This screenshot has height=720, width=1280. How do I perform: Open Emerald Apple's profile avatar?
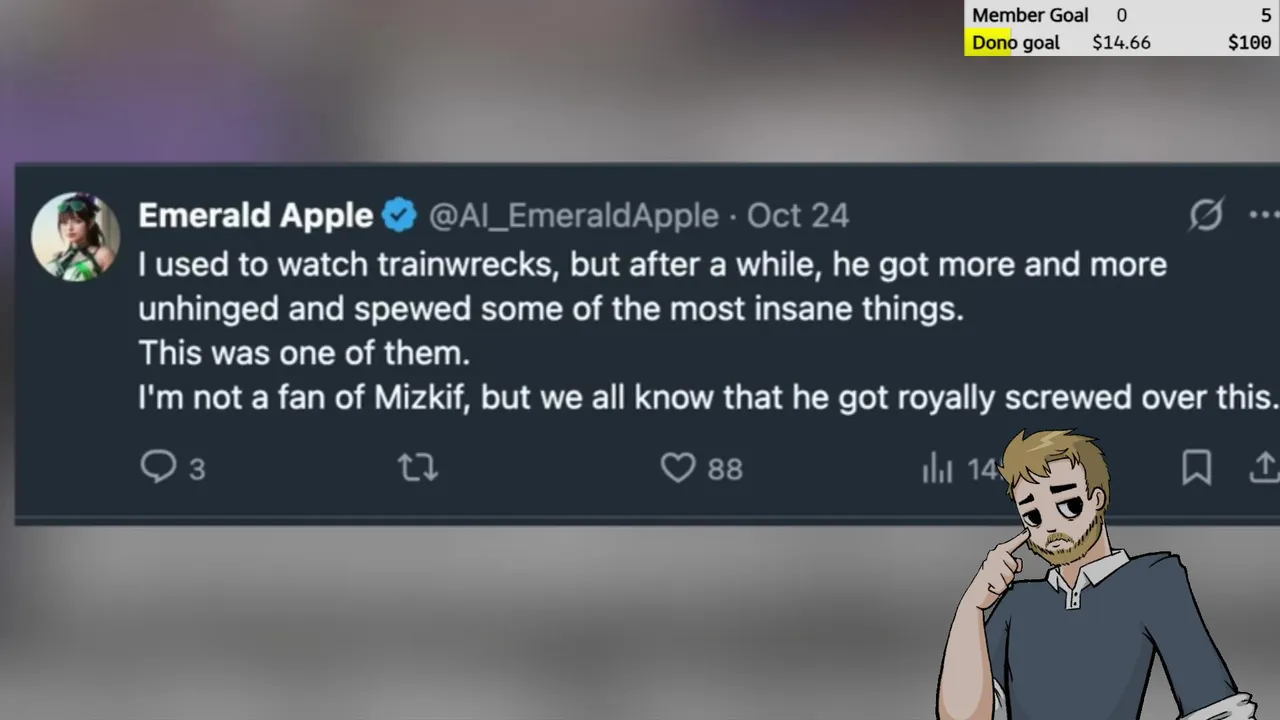(x=76, y=237)
